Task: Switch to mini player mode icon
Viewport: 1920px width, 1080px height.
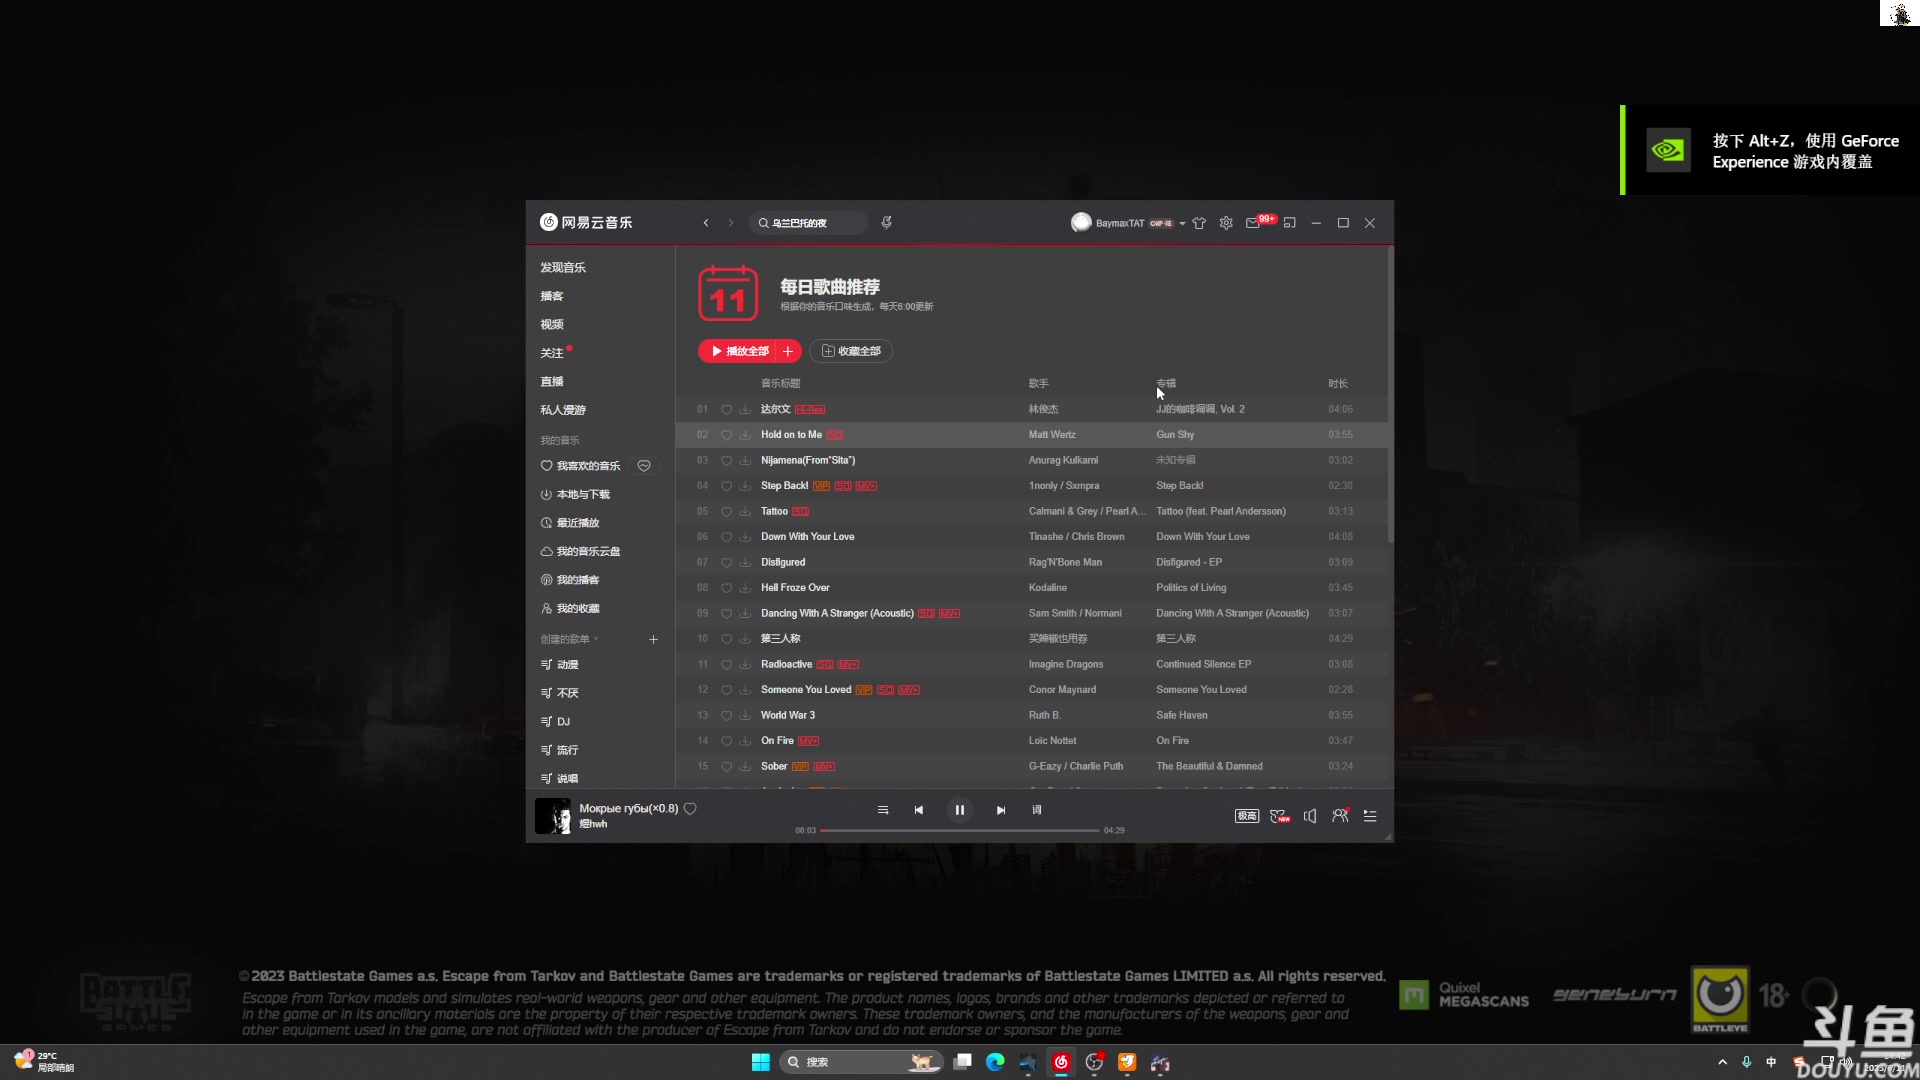Action: (1289, 223)
